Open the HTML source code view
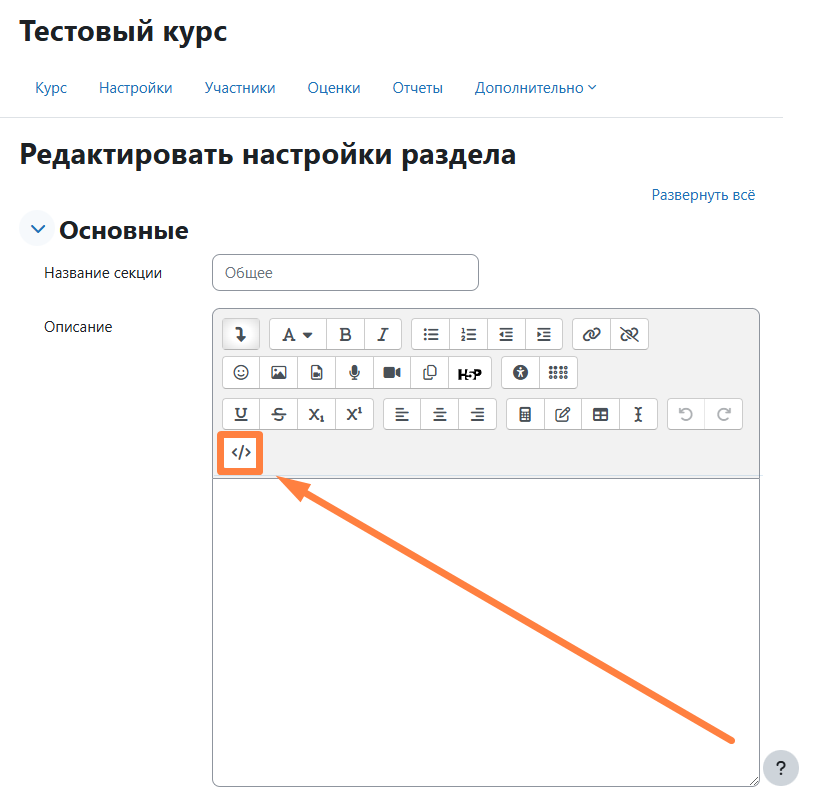This screenshot has width=815, height=802. pyautogui.click(x=241, y=453)
